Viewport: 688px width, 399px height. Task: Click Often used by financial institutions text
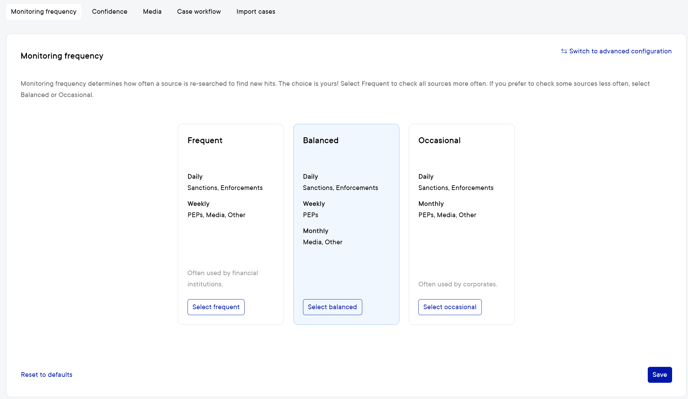(x=223, y=279)
